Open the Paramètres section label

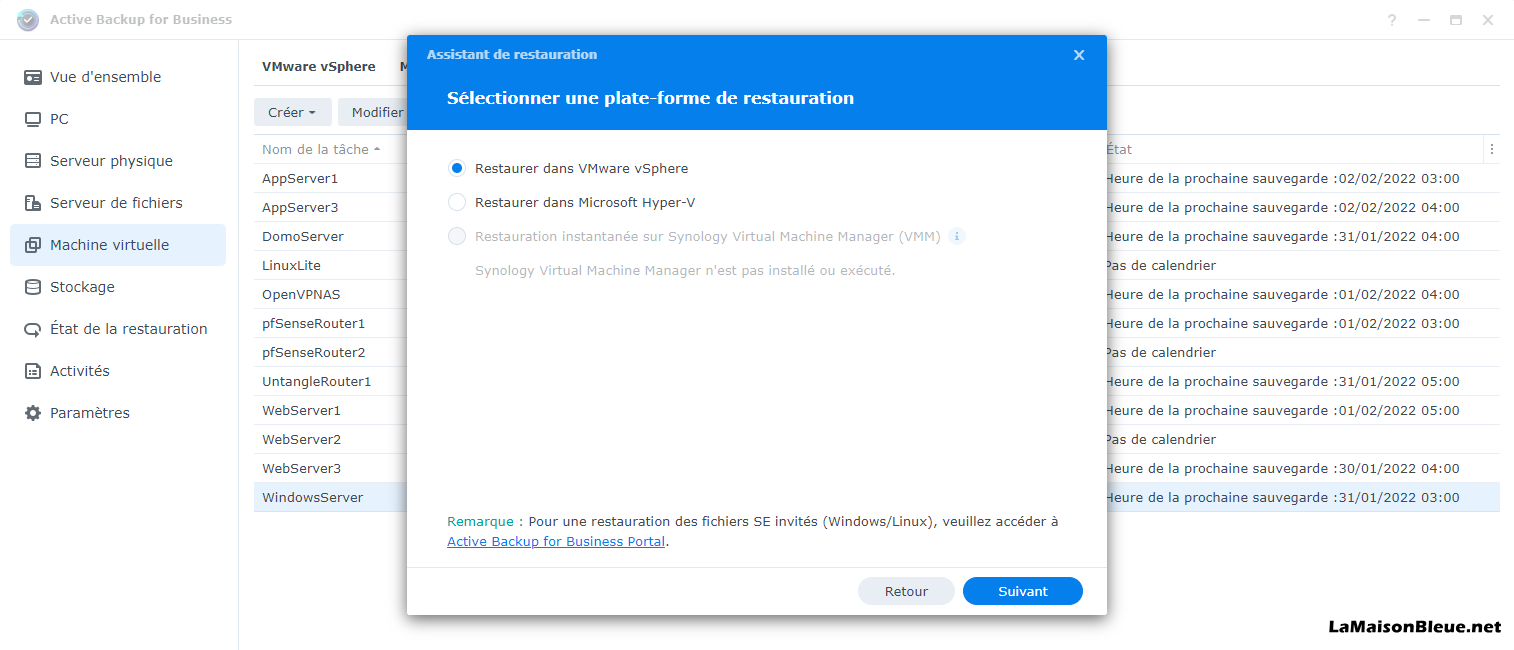click(90, 413)
